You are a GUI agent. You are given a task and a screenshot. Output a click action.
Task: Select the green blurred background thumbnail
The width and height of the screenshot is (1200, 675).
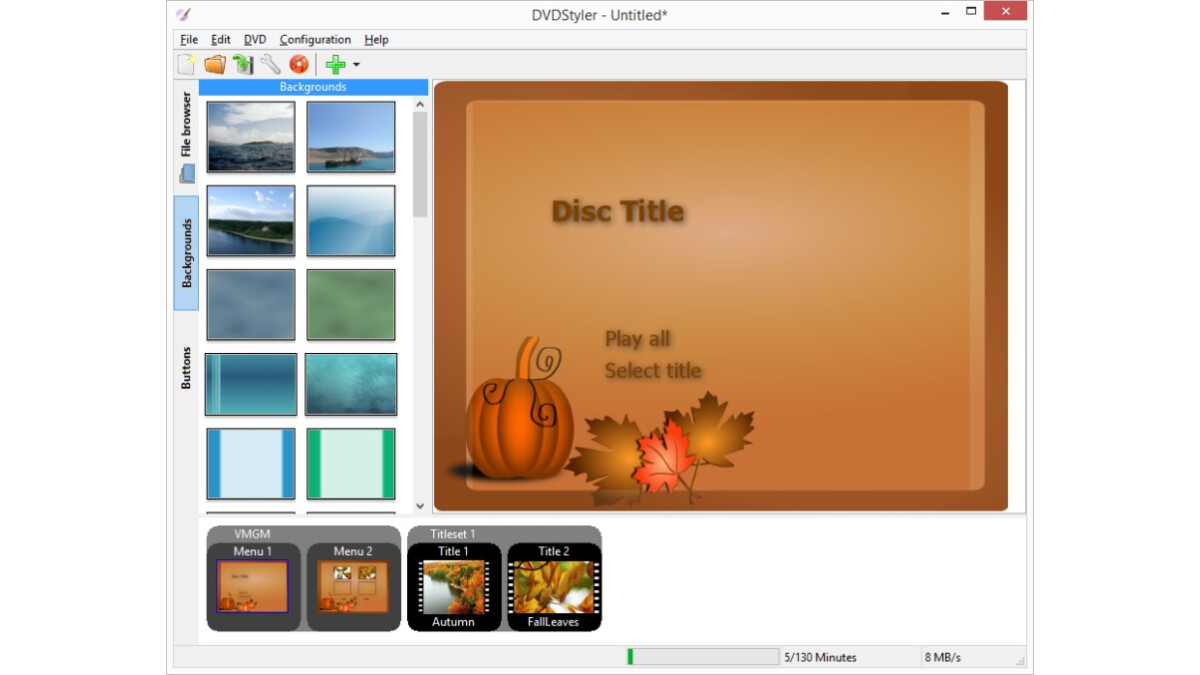[x=351, y=305]
